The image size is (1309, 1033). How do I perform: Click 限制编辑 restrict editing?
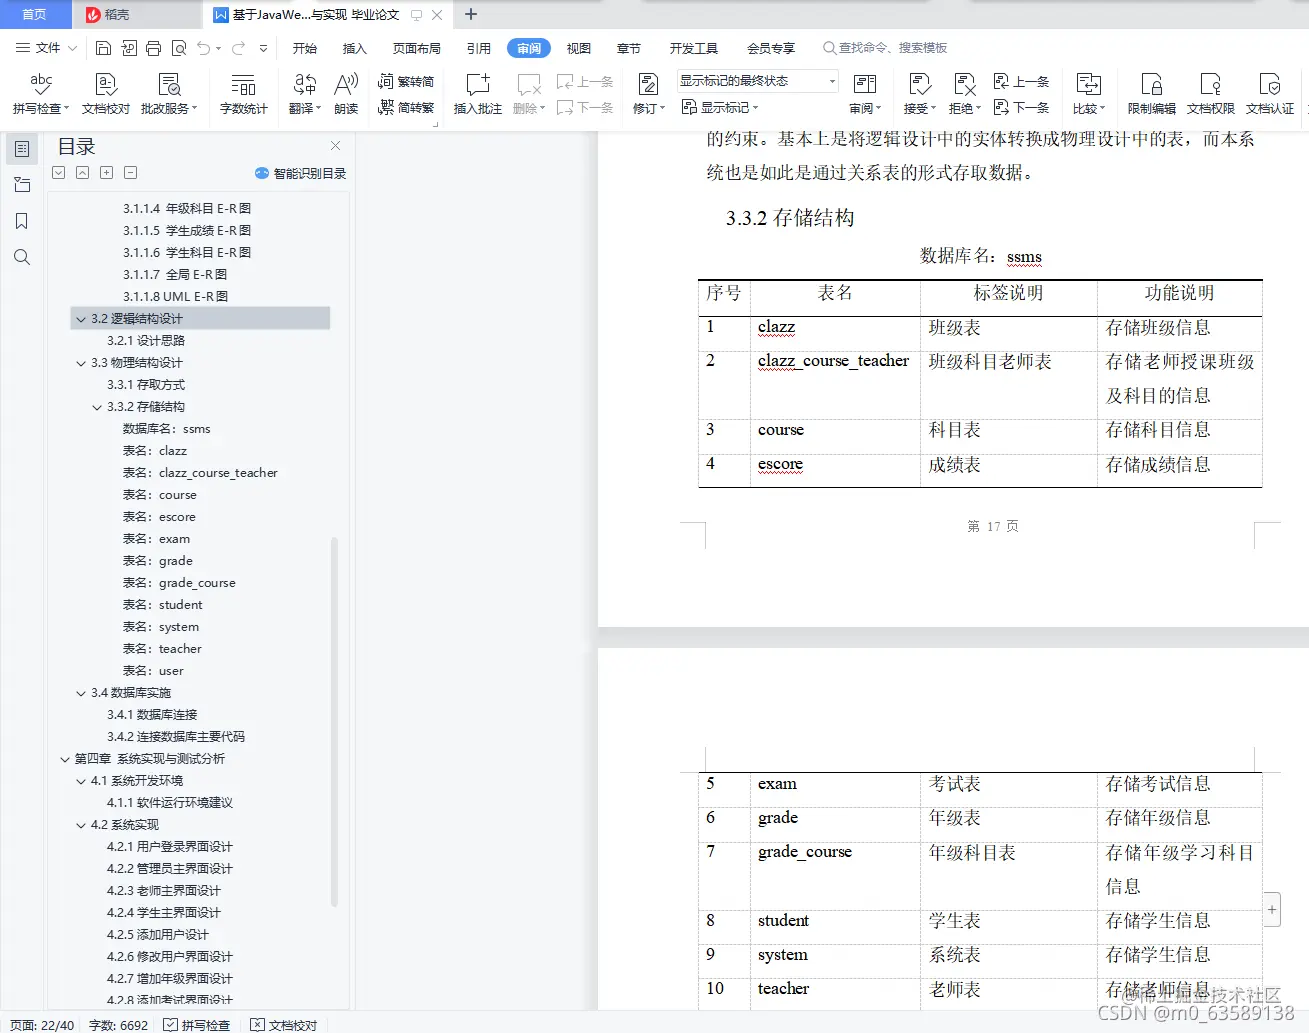click(x=1151, y=94)
